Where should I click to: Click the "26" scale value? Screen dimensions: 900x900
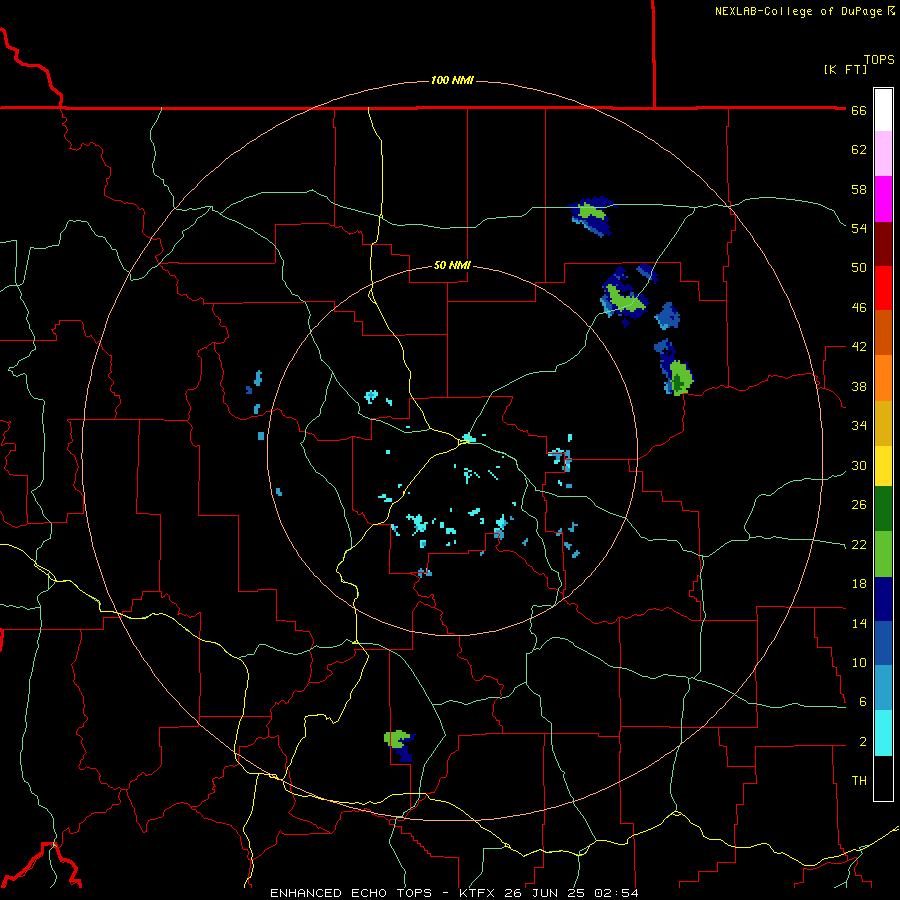tap(859, 505)
